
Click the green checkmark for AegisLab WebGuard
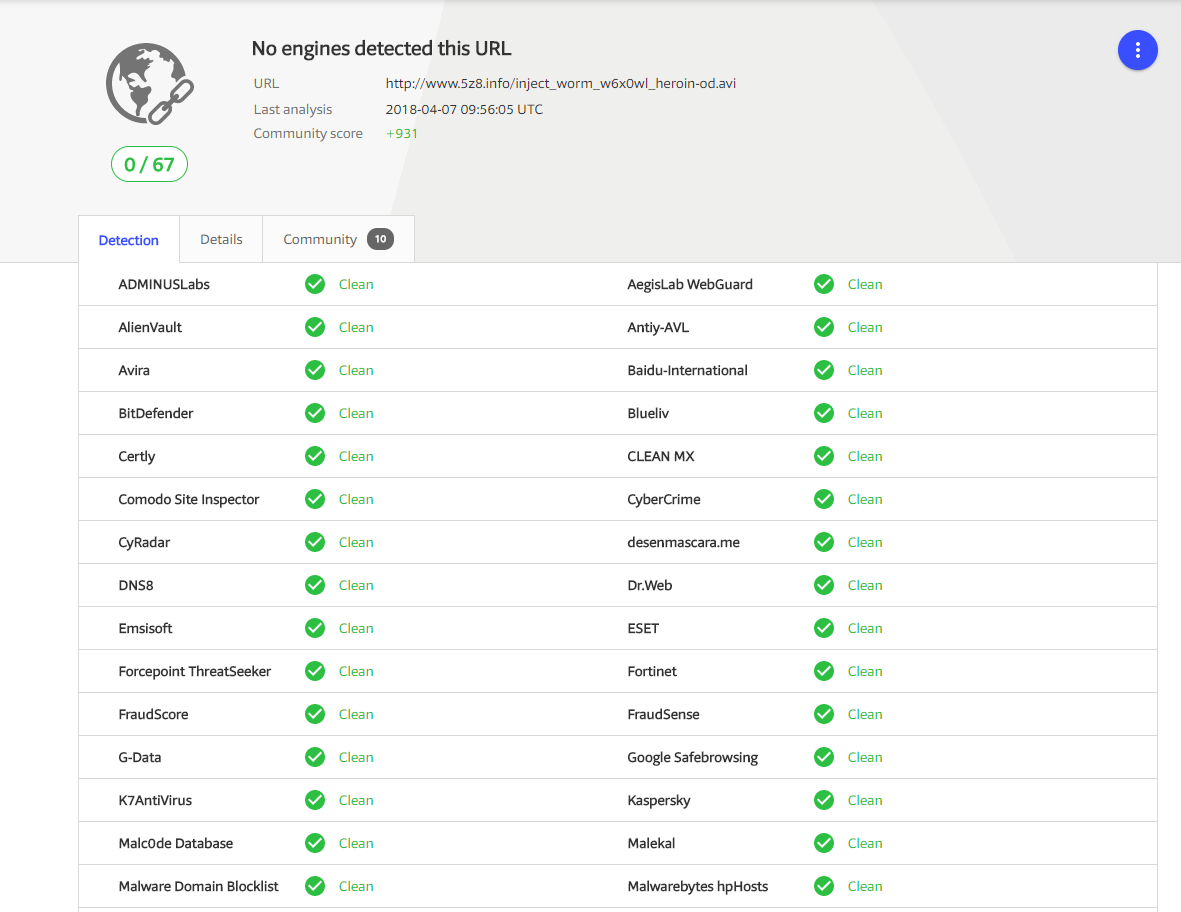click(824, 284)
